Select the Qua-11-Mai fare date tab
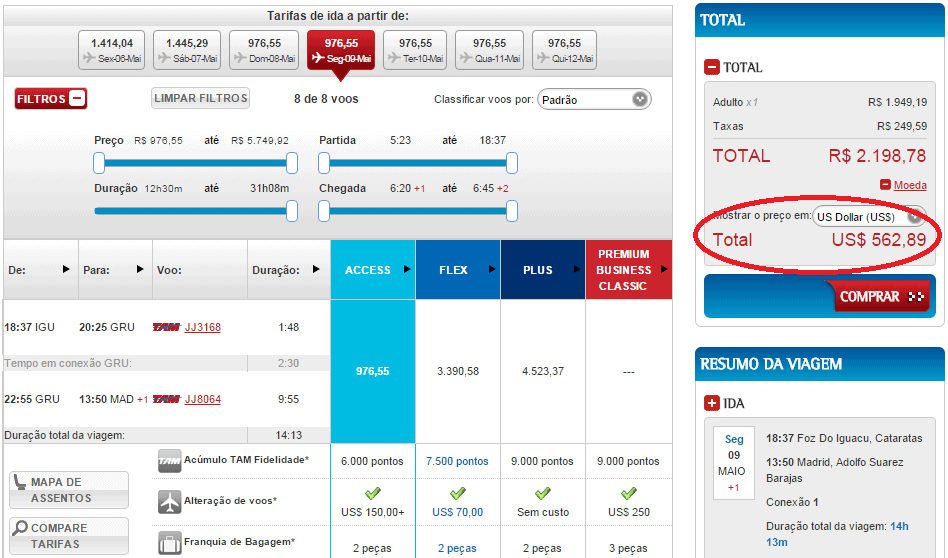The width and height of the screenshot is (948, 558). 489,50
